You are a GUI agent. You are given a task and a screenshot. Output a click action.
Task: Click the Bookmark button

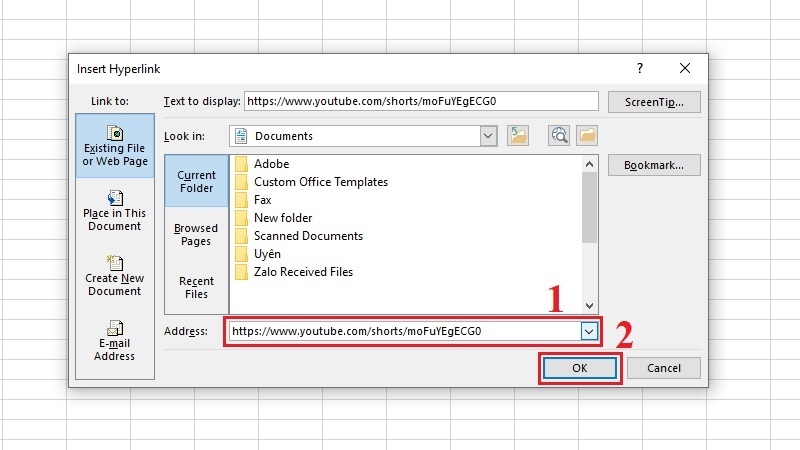[x=654, y=165]
